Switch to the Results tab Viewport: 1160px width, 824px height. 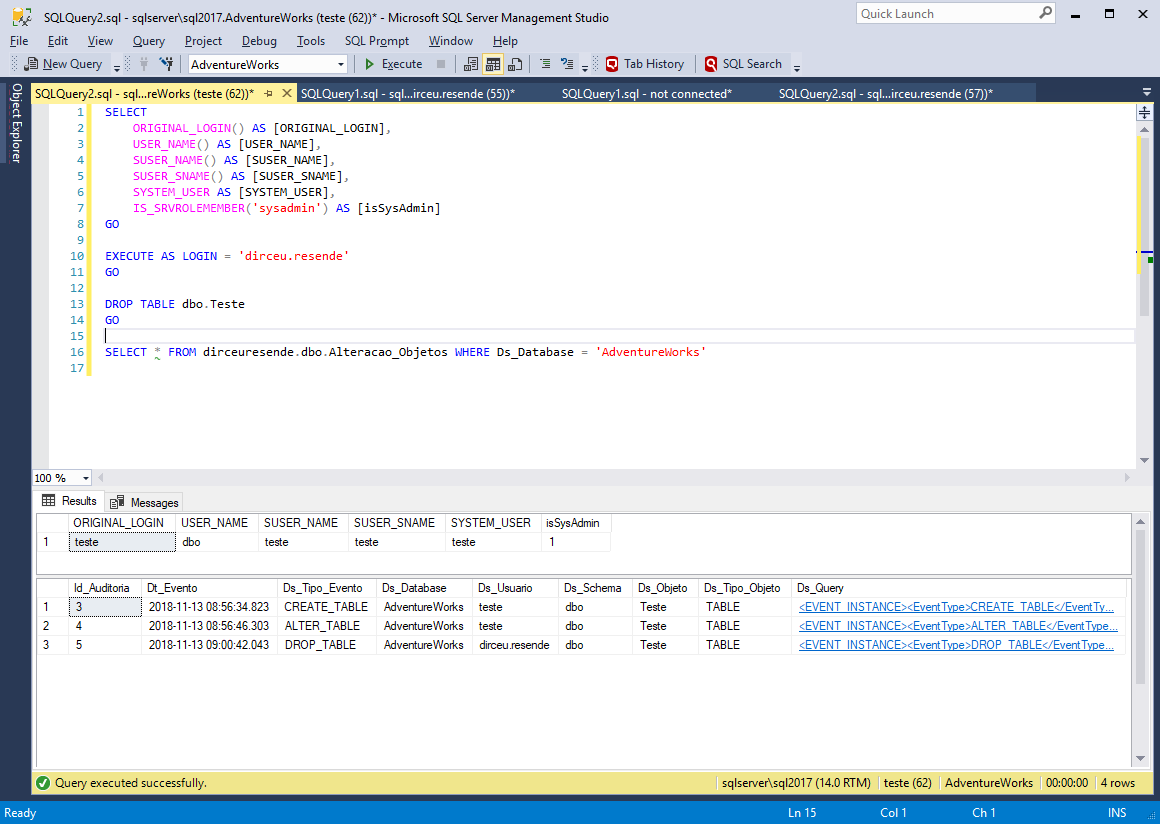tap(70, 501)
